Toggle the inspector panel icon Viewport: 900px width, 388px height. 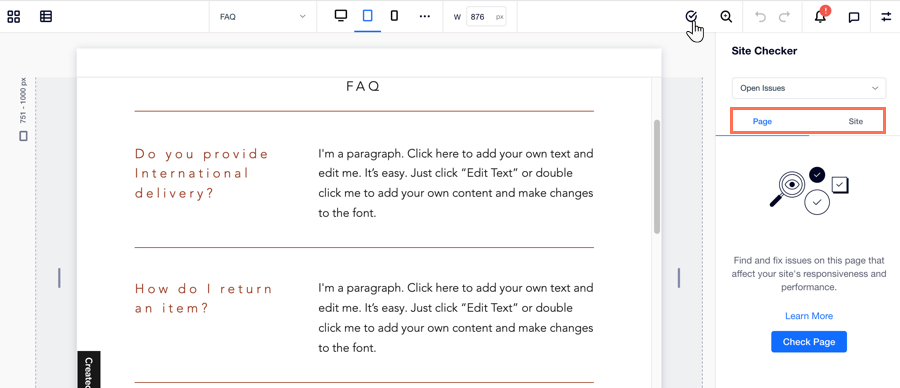coord(886,17)
